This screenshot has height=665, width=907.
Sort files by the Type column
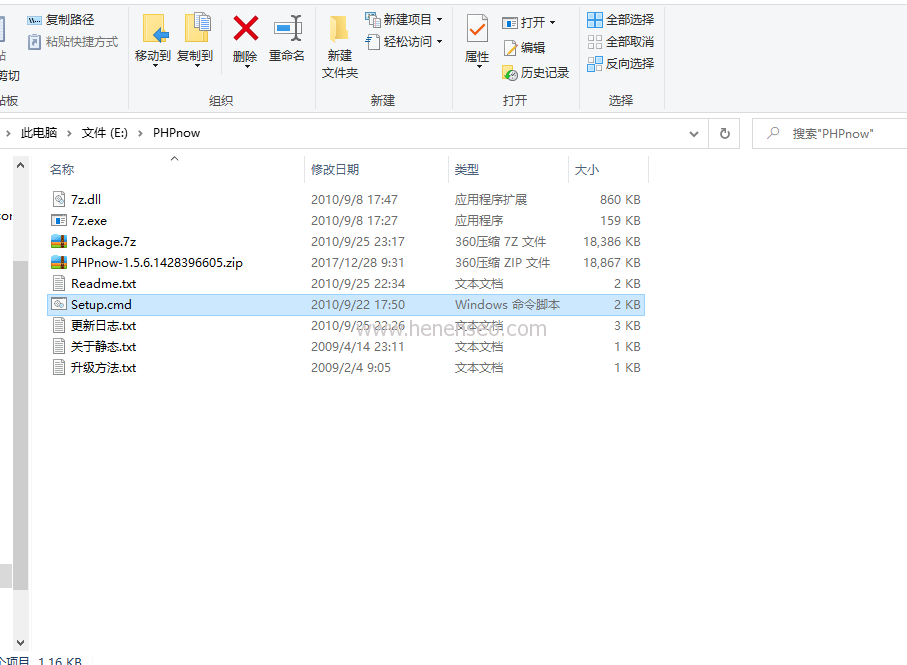coord(467,169)
